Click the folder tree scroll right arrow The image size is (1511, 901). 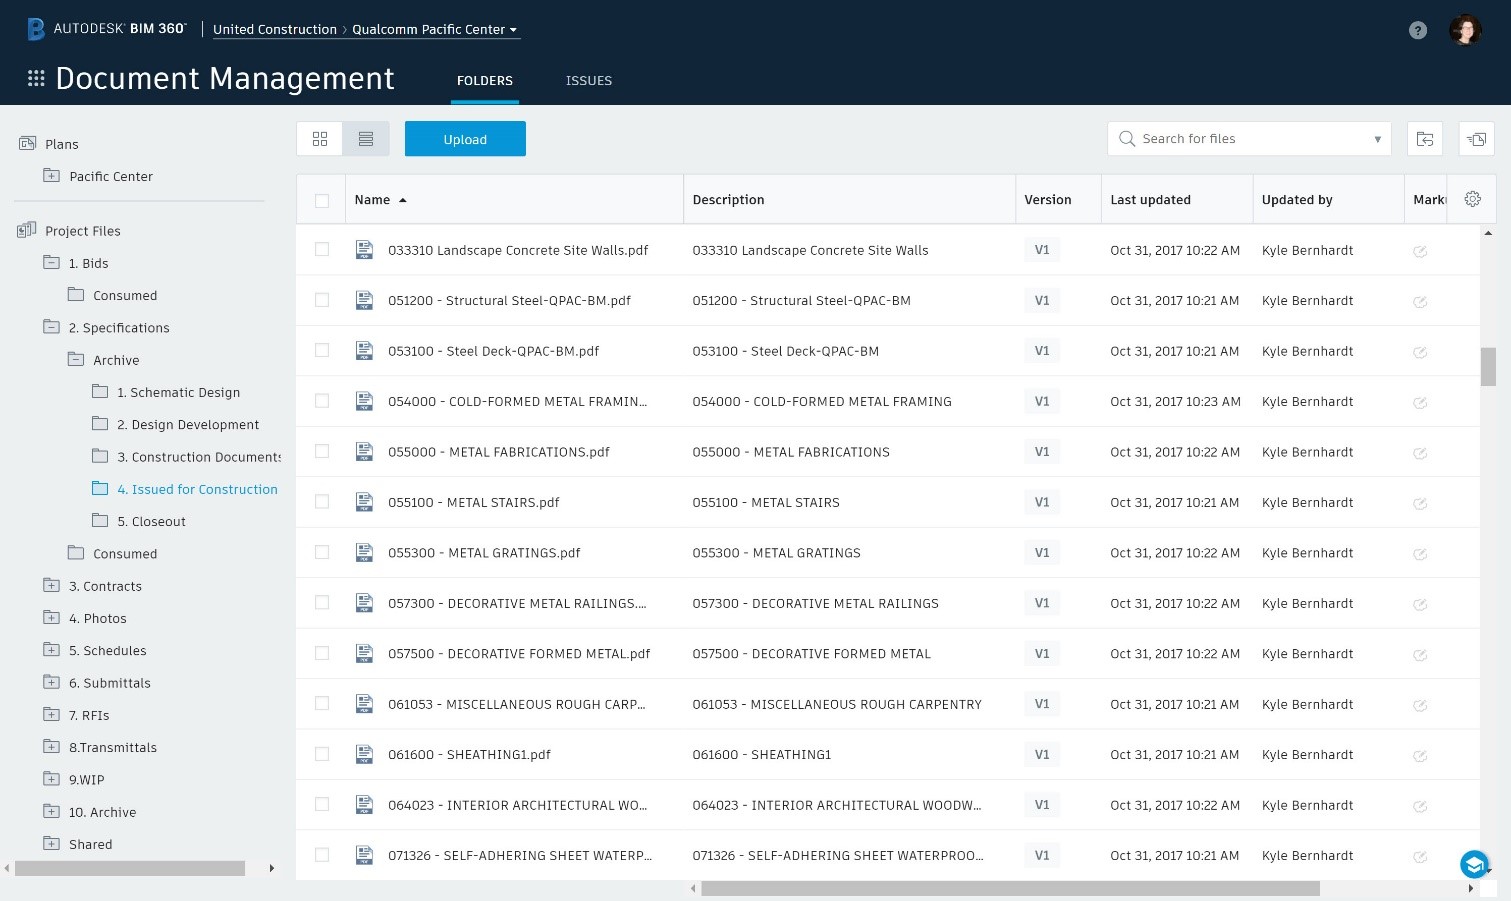(271, 868)
